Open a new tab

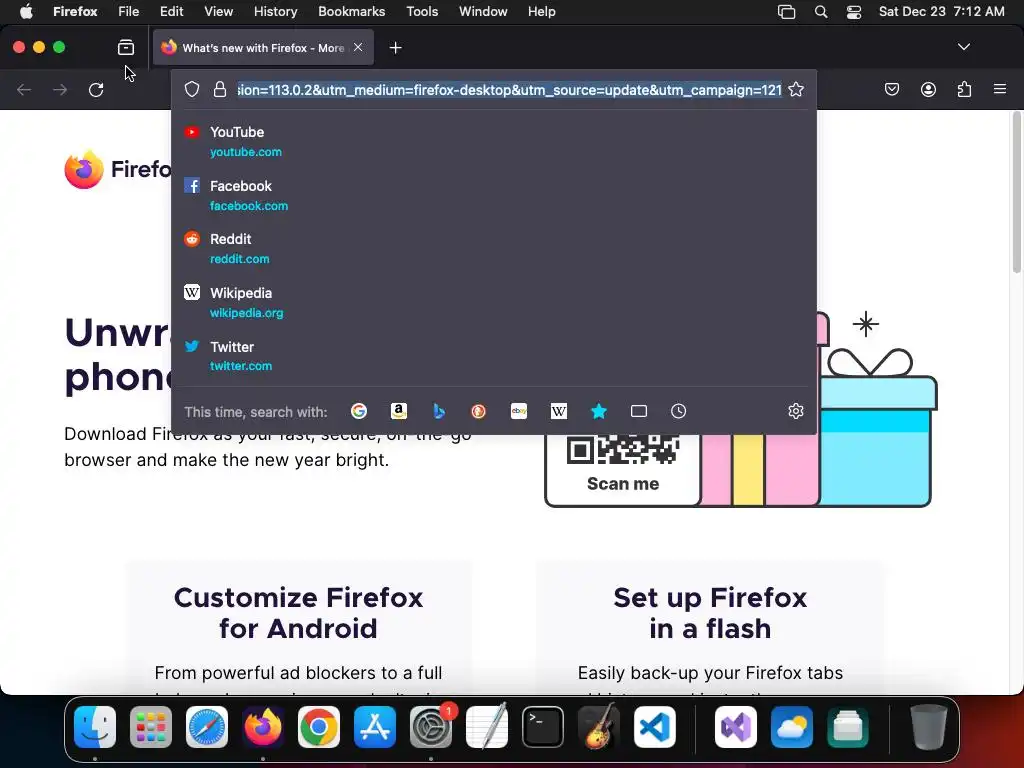click(395, 48)
